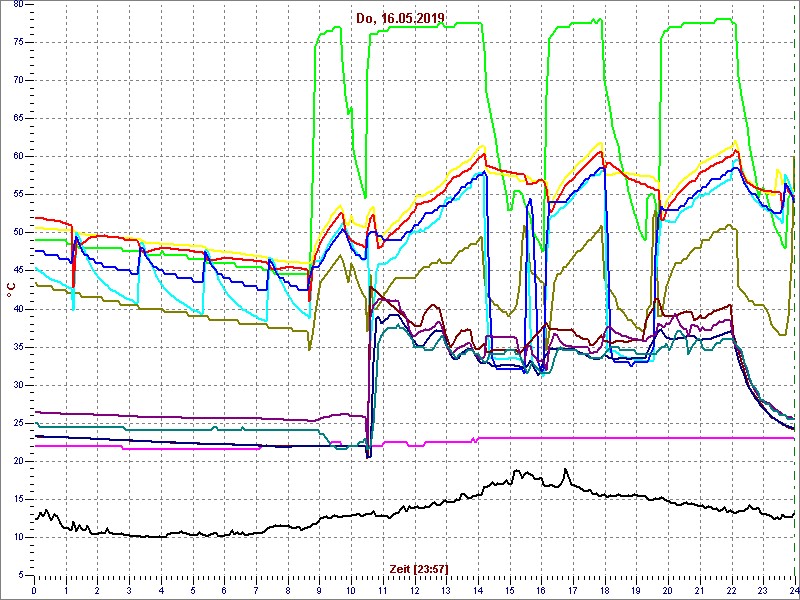This screenshot has width=800, height=600.
Task: Click hour 13 on the time axis
Action: (x=446, y=592)
